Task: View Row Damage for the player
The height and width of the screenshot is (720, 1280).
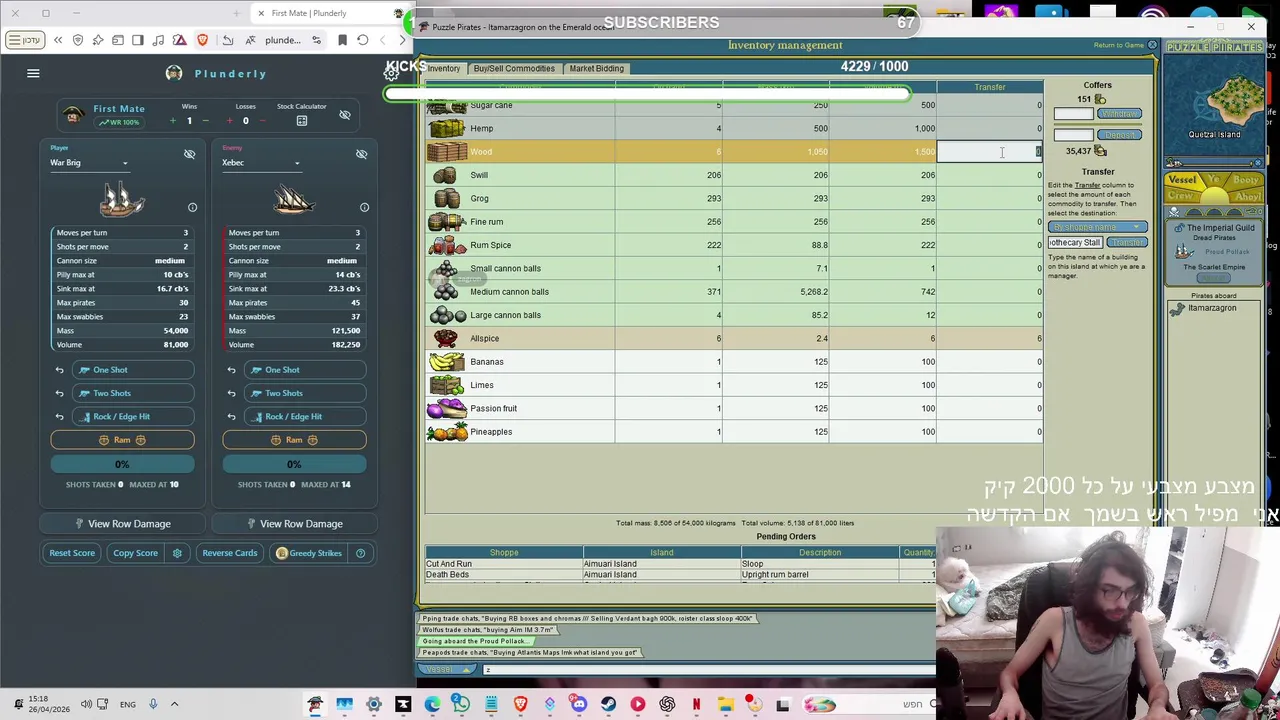Action: click(x=122, y=524)
